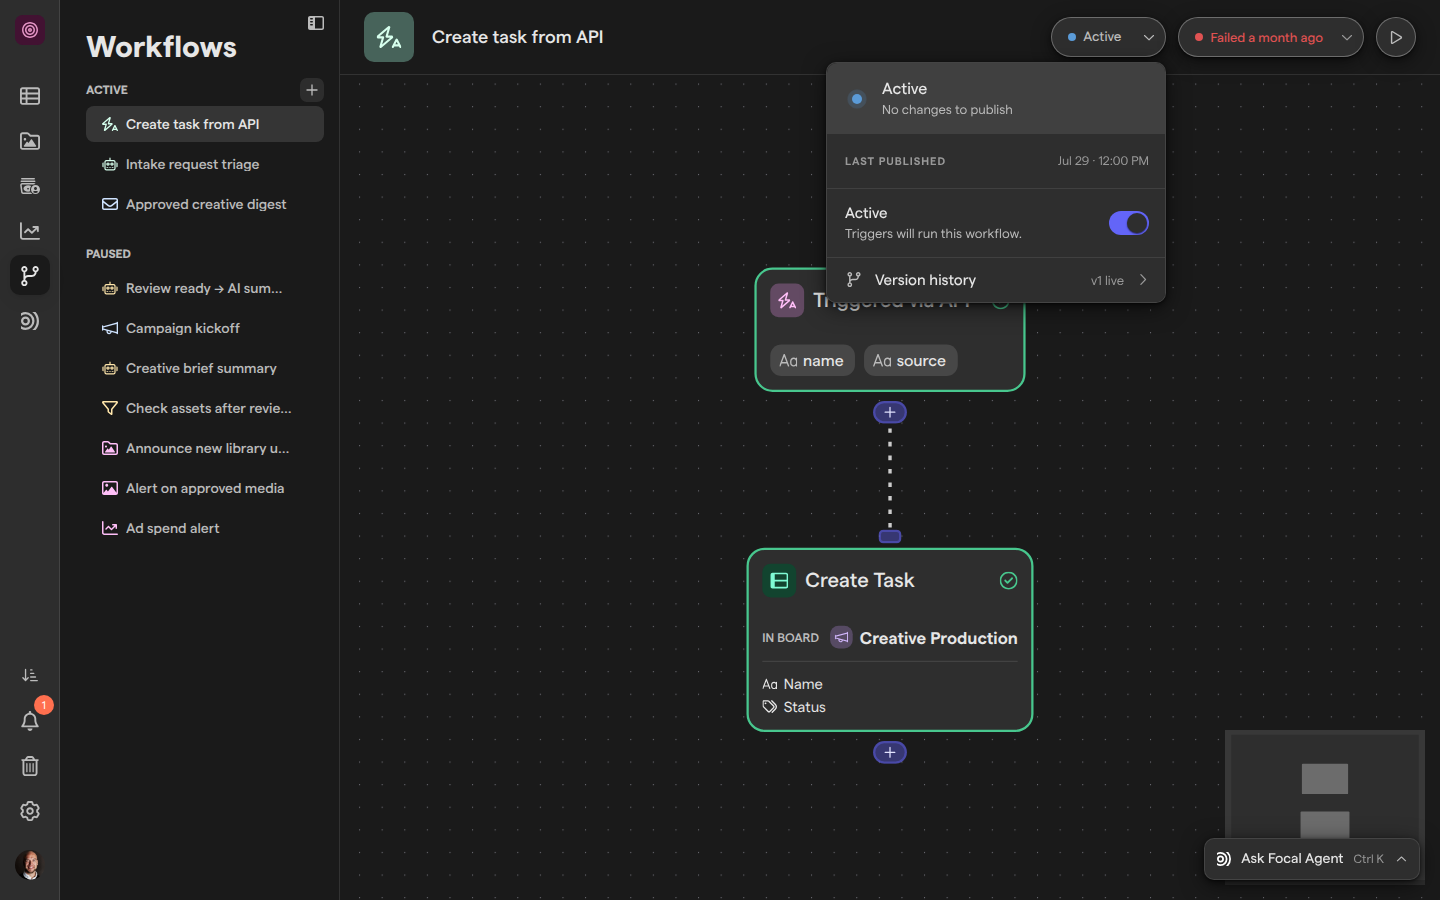Click the Creative Production board link
Image resolution: width=1440 pixels, height=900 pixels.
coord(924,638)
